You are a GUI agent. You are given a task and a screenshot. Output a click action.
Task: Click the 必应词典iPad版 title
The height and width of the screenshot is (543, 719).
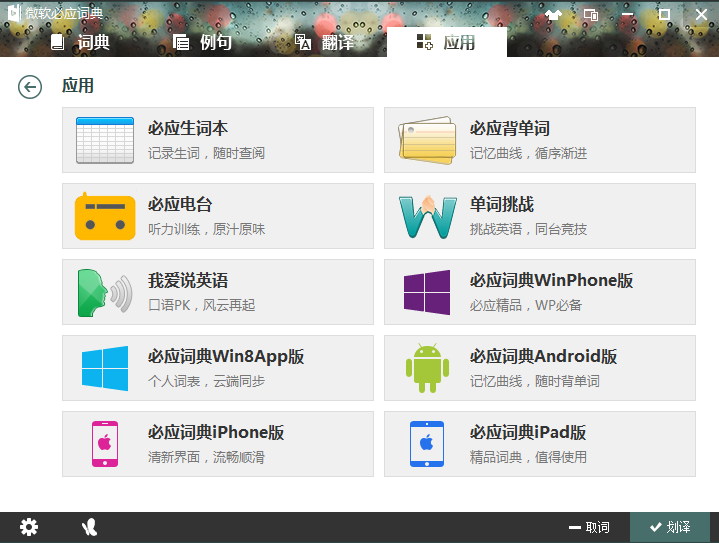pos(528,432)
